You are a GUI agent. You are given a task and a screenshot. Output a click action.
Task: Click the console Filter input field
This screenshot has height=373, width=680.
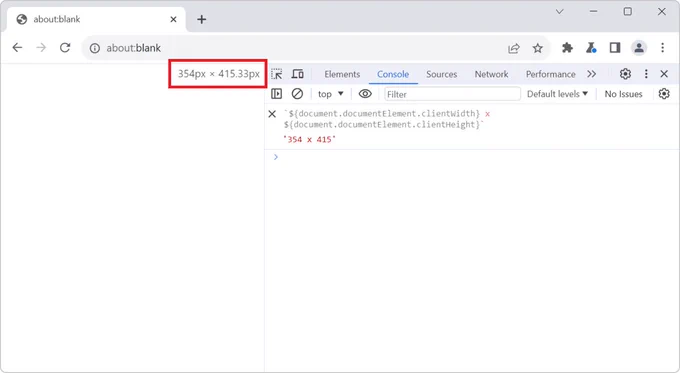(x=452, y=94)
